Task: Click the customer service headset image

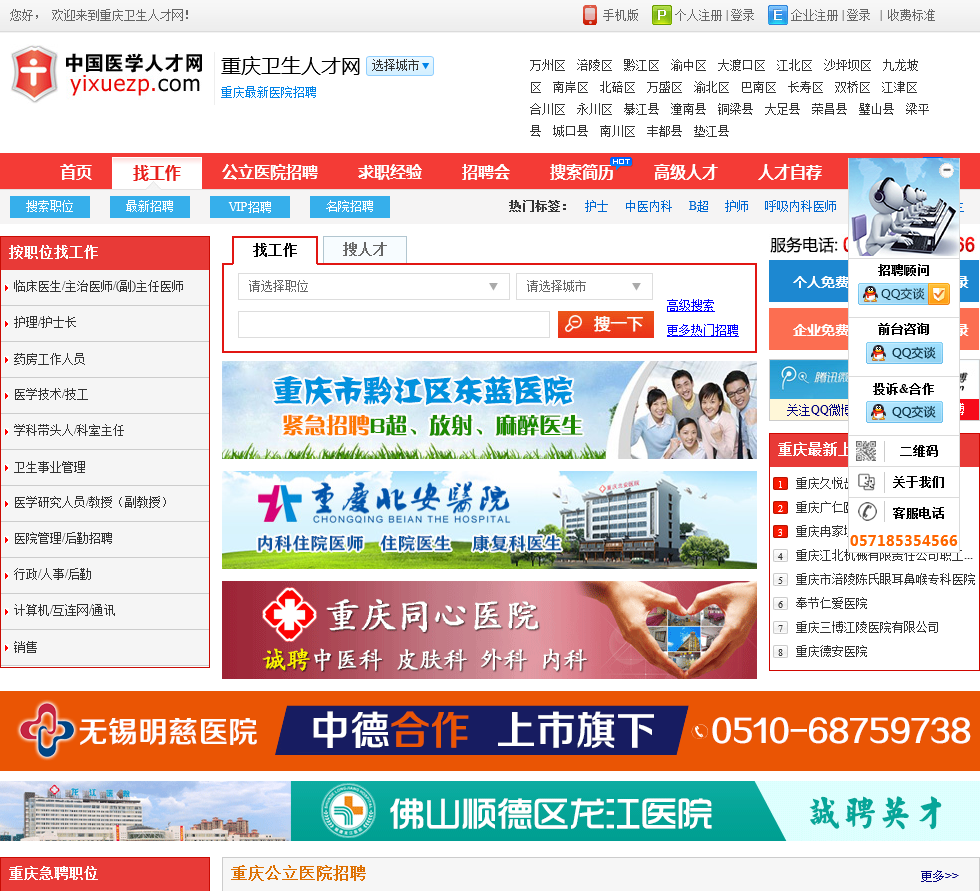Action: coord(903,208)
